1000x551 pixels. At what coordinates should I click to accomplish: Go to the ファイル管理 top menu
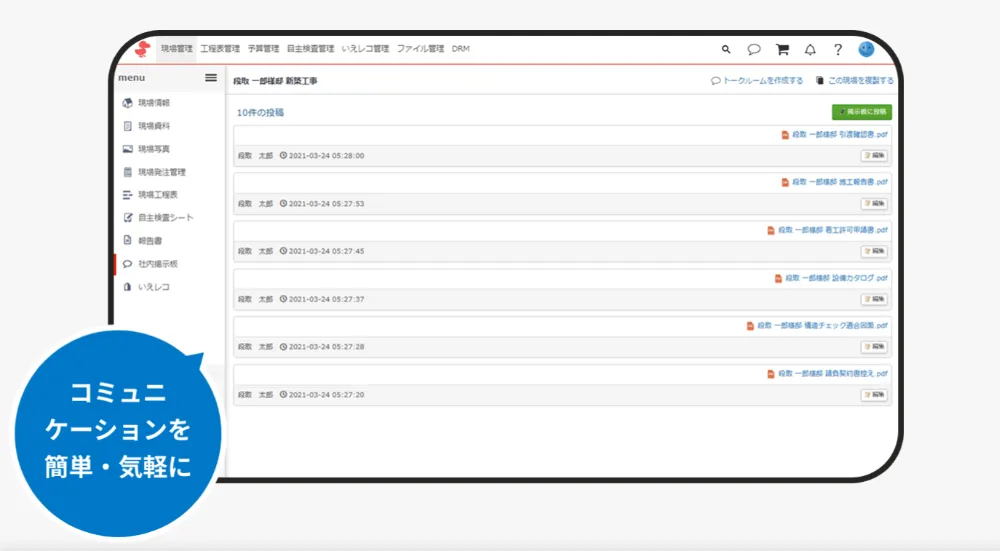point(420,48)
